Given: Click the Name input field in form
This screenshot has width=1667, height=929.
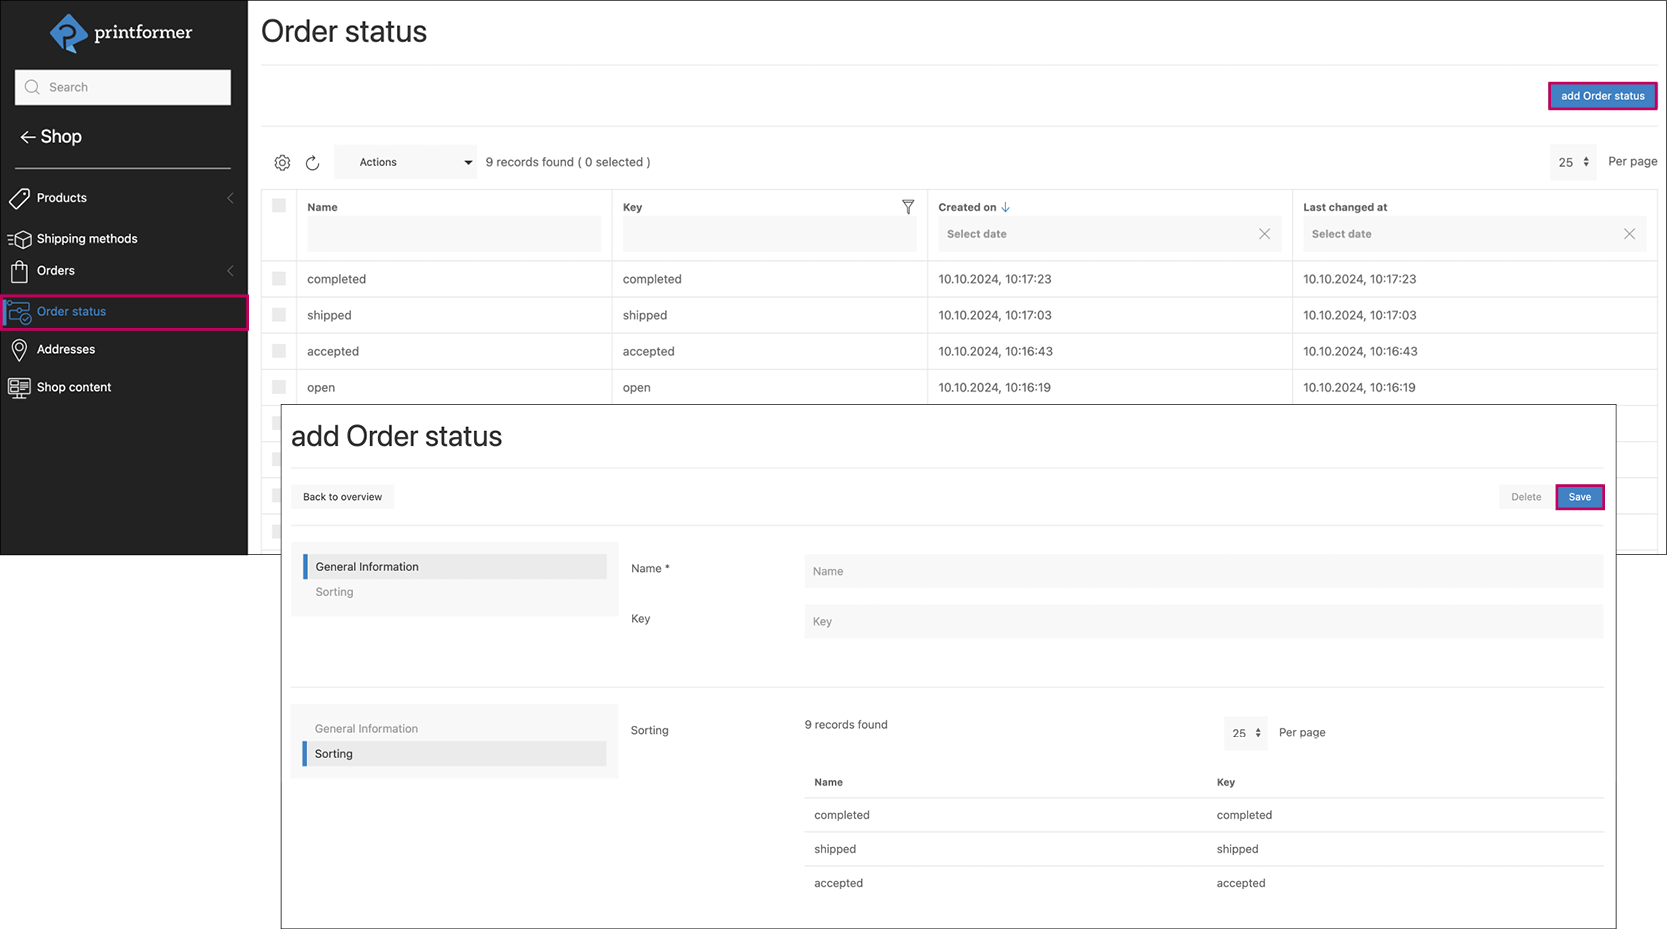Looking at the screenshot, I should [1203, 571].
